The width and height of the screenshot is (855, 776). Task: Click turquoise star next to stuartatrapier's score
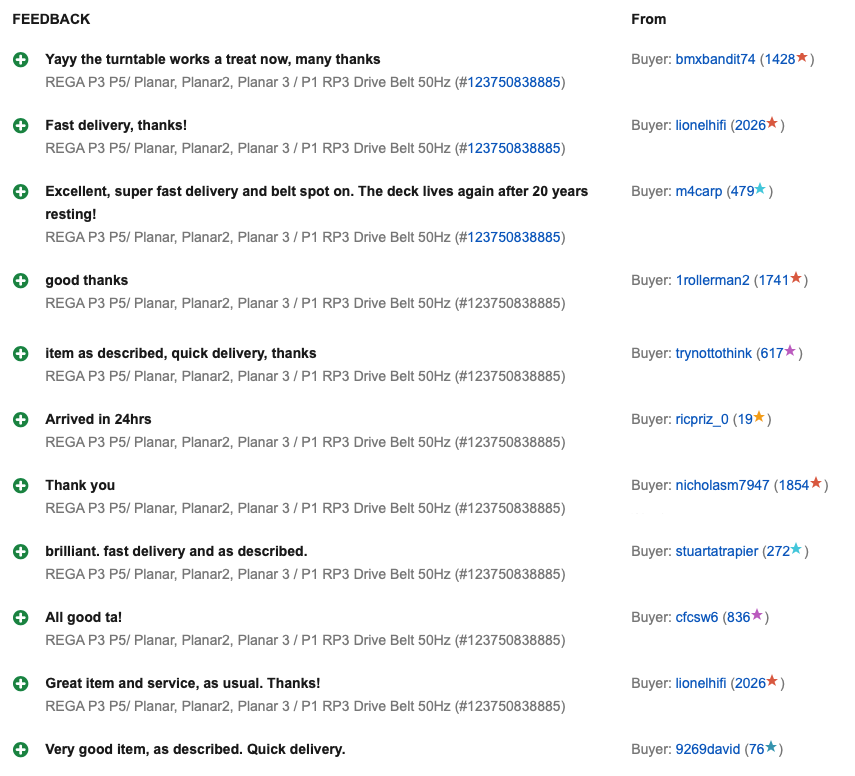tap(796, 550)
